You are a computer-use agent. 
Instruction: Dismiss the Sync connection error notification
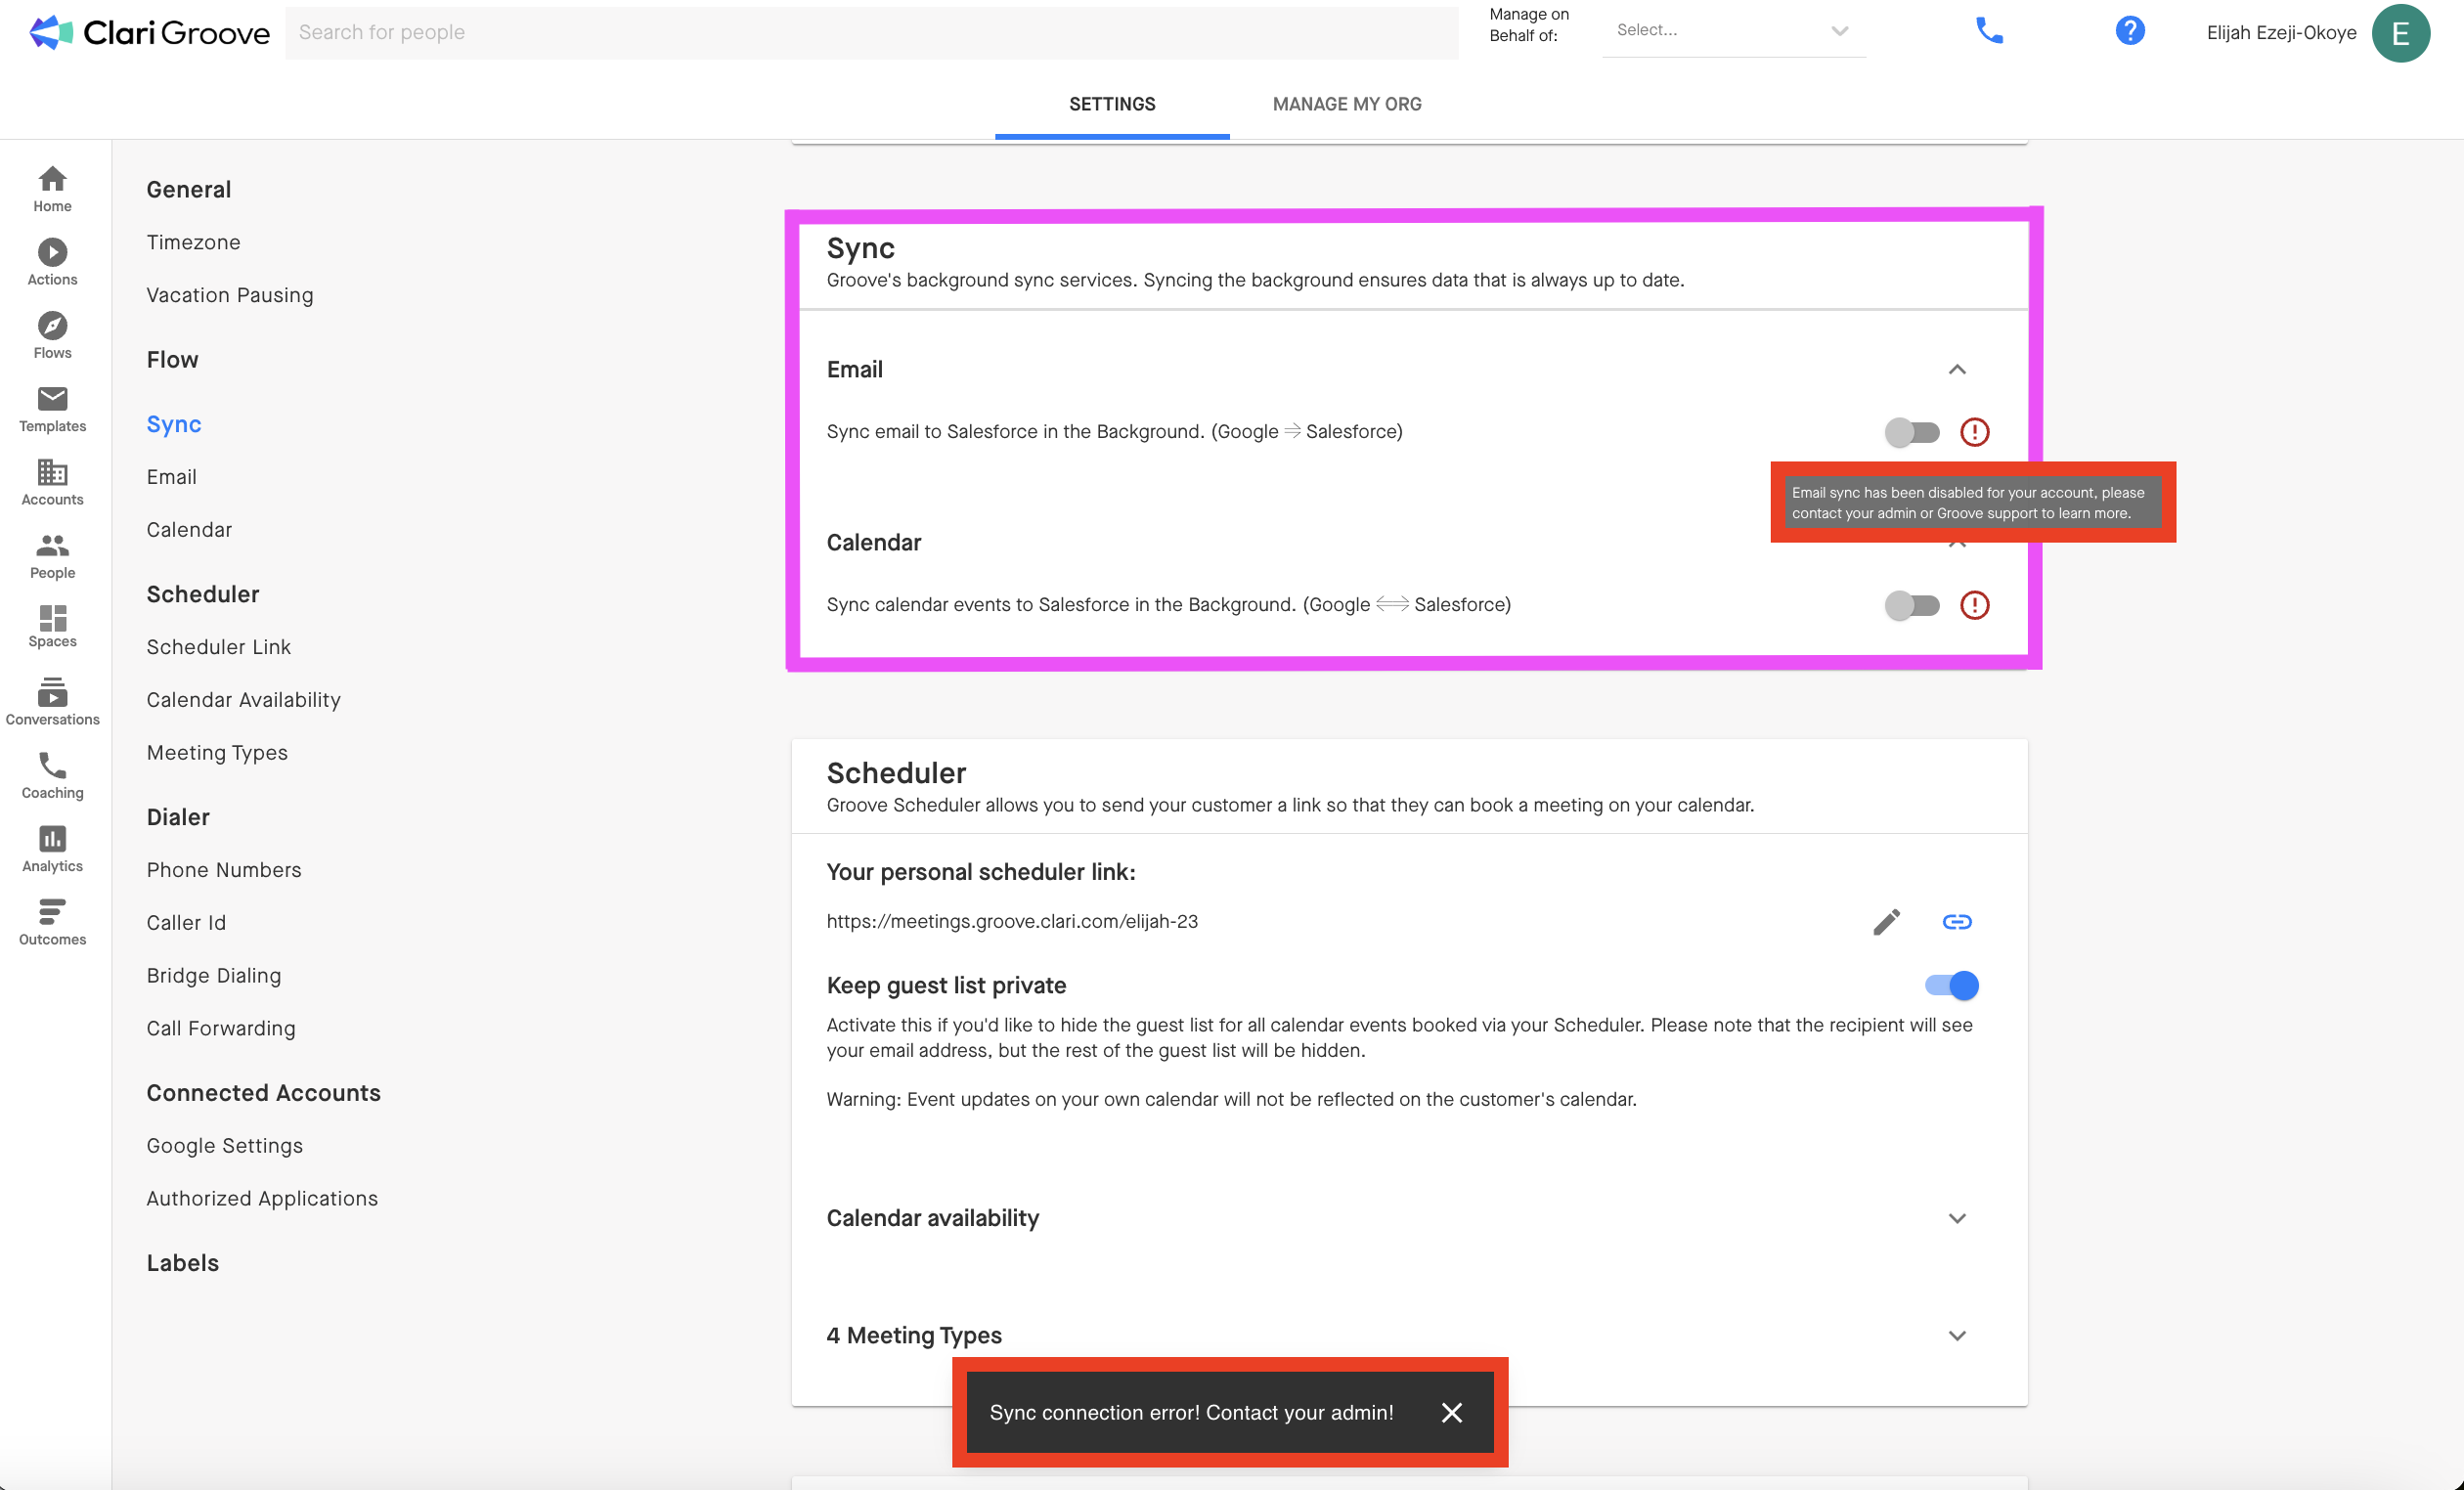(x=1451, y=1412)
